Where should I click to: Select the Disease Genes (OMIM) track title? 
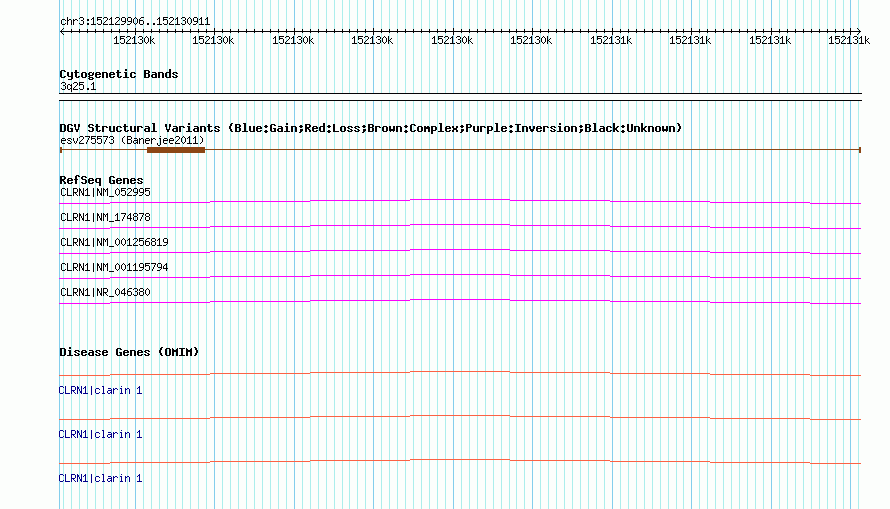(129, 352)
